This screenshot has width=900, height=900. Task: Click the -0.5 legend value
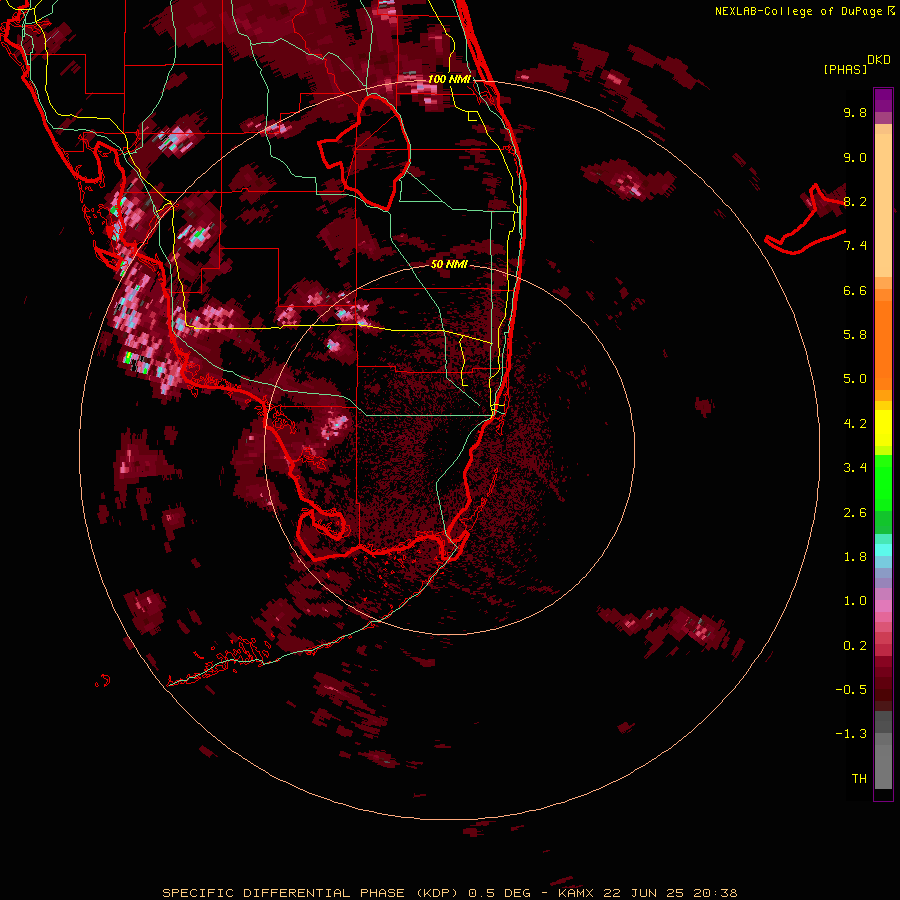(851, 690)
